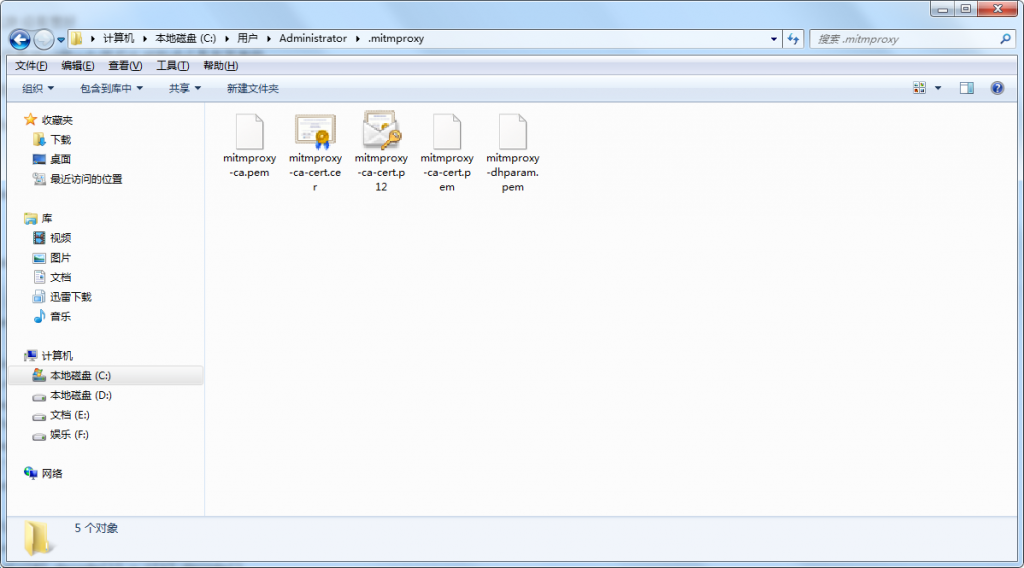
Task: Select 本地磁盘 (C:) in the sidebar
Action: pyautogui.click(x=105, y=375)
